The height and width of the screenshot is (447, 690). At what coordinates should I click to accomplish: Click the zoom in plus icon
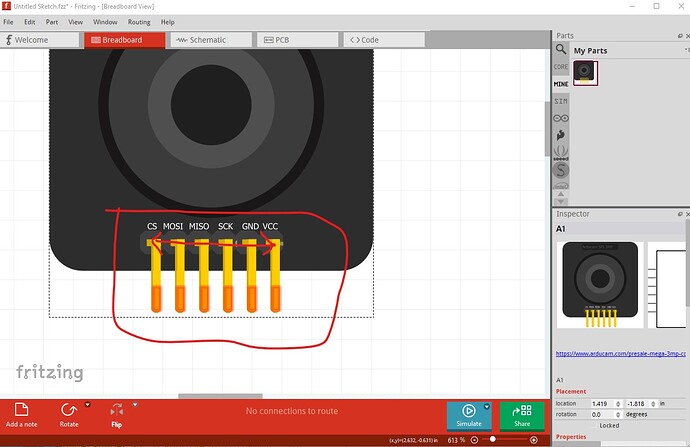533,440
